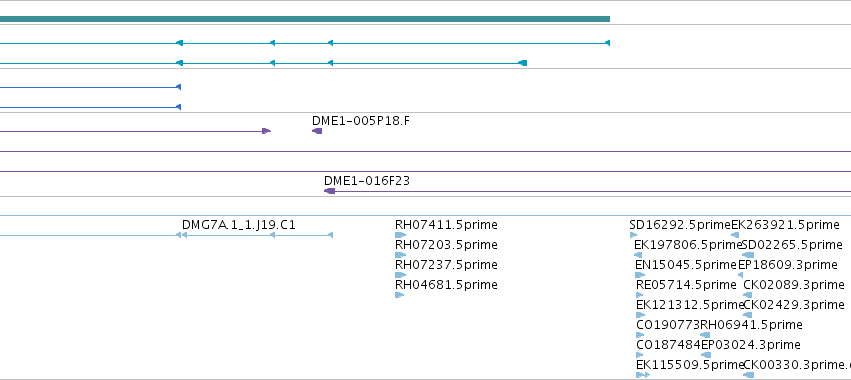The width and height of the screenshot is (851, 380).
Task: Click the arrow glyph under RH04681.5prime
Action: point(399,295)
